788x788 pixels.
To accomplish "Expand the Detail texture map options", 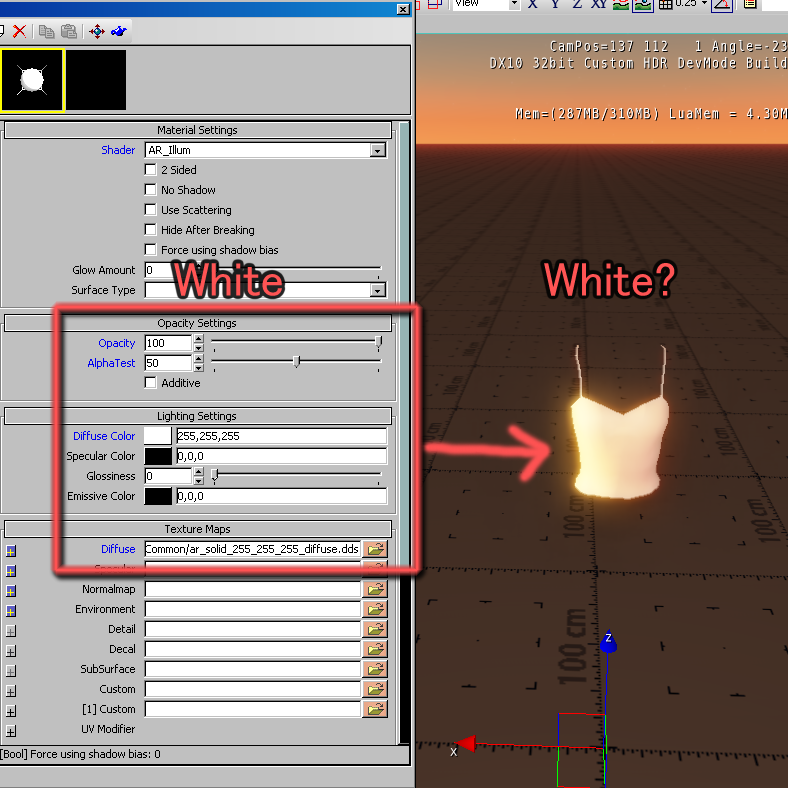I will [11, 631].
